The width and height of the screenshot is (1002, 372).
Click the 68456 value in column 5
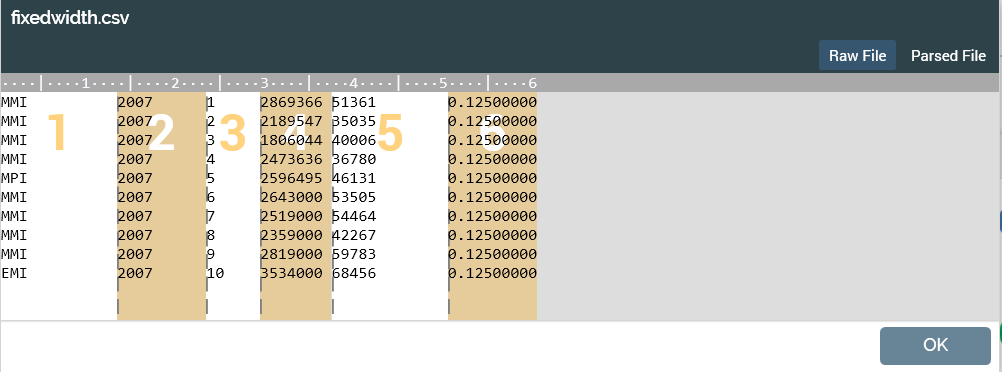[354, 274]
